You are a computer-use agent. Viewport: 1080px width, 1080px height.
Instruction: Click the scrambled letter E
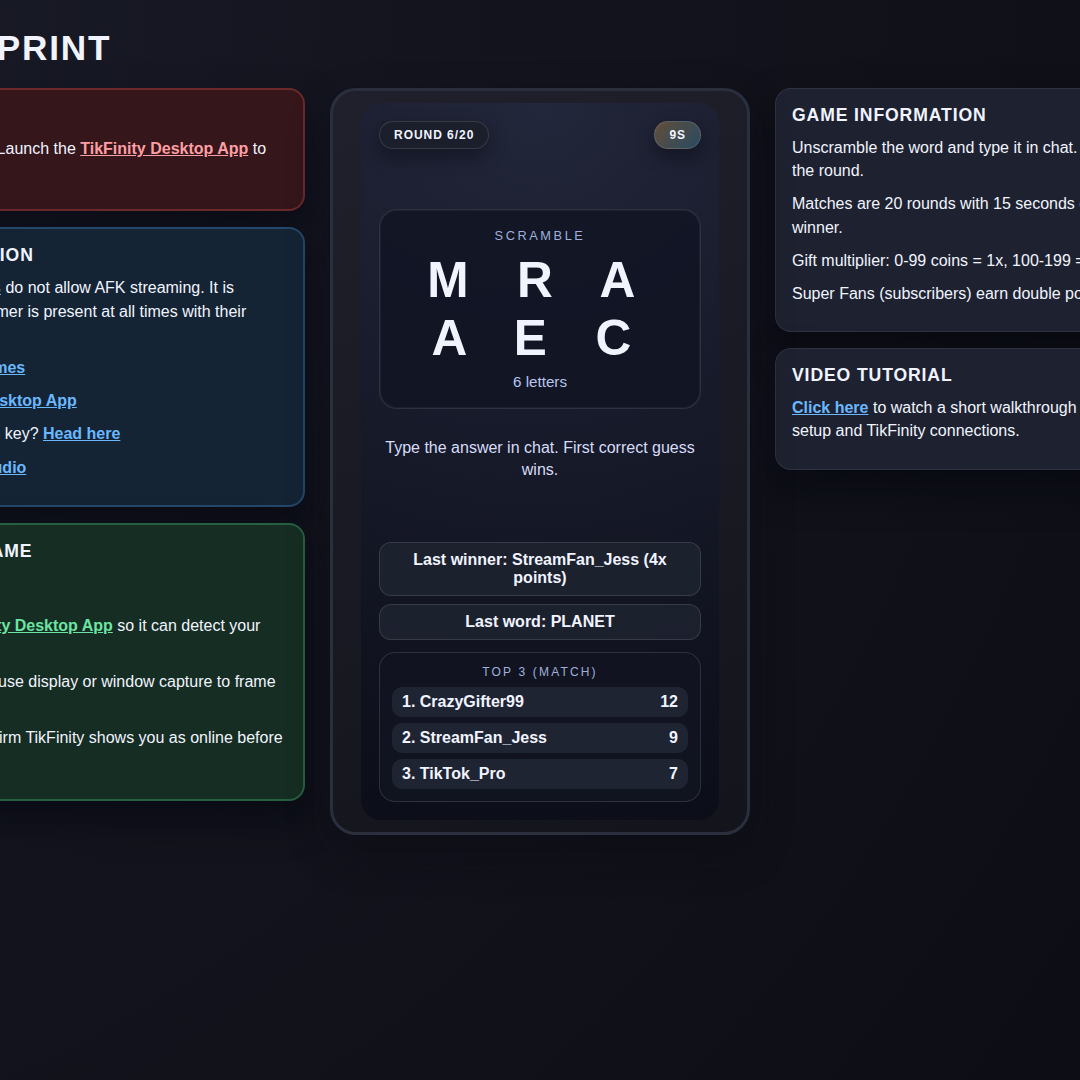[x=530, y=338]
